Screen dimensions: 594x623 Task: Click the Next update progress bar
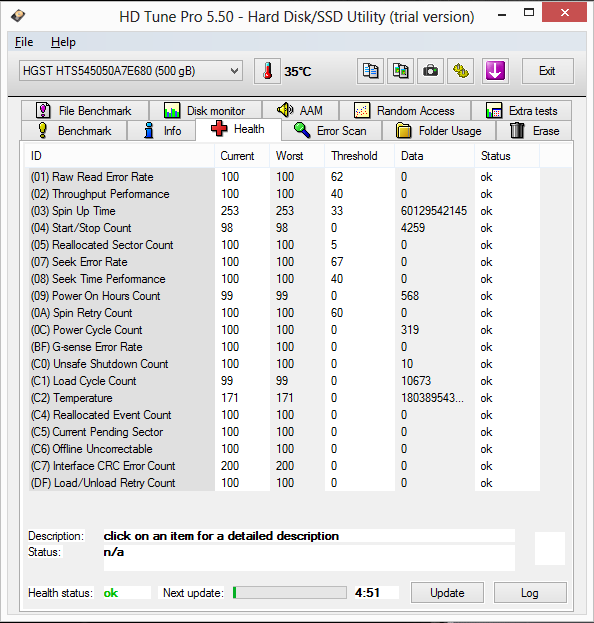289,592
